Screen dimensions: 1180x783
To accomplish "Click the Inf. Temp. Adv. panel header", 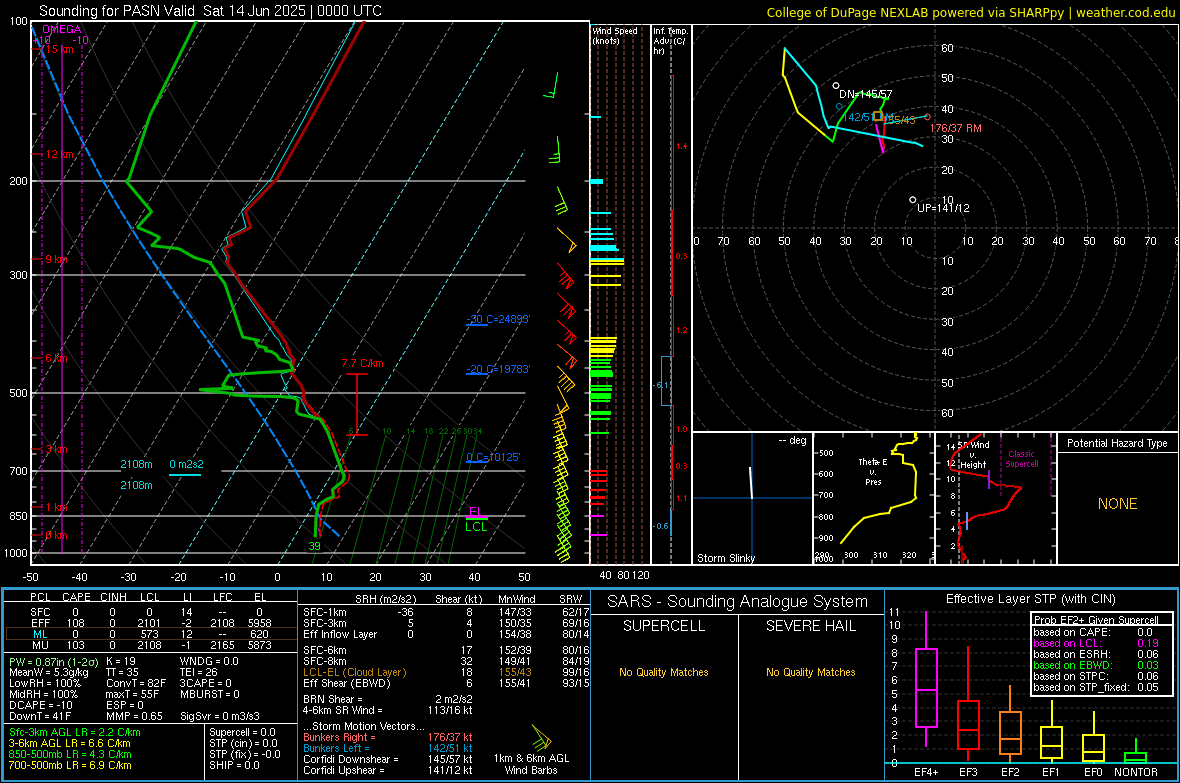I will coord(670,41).
